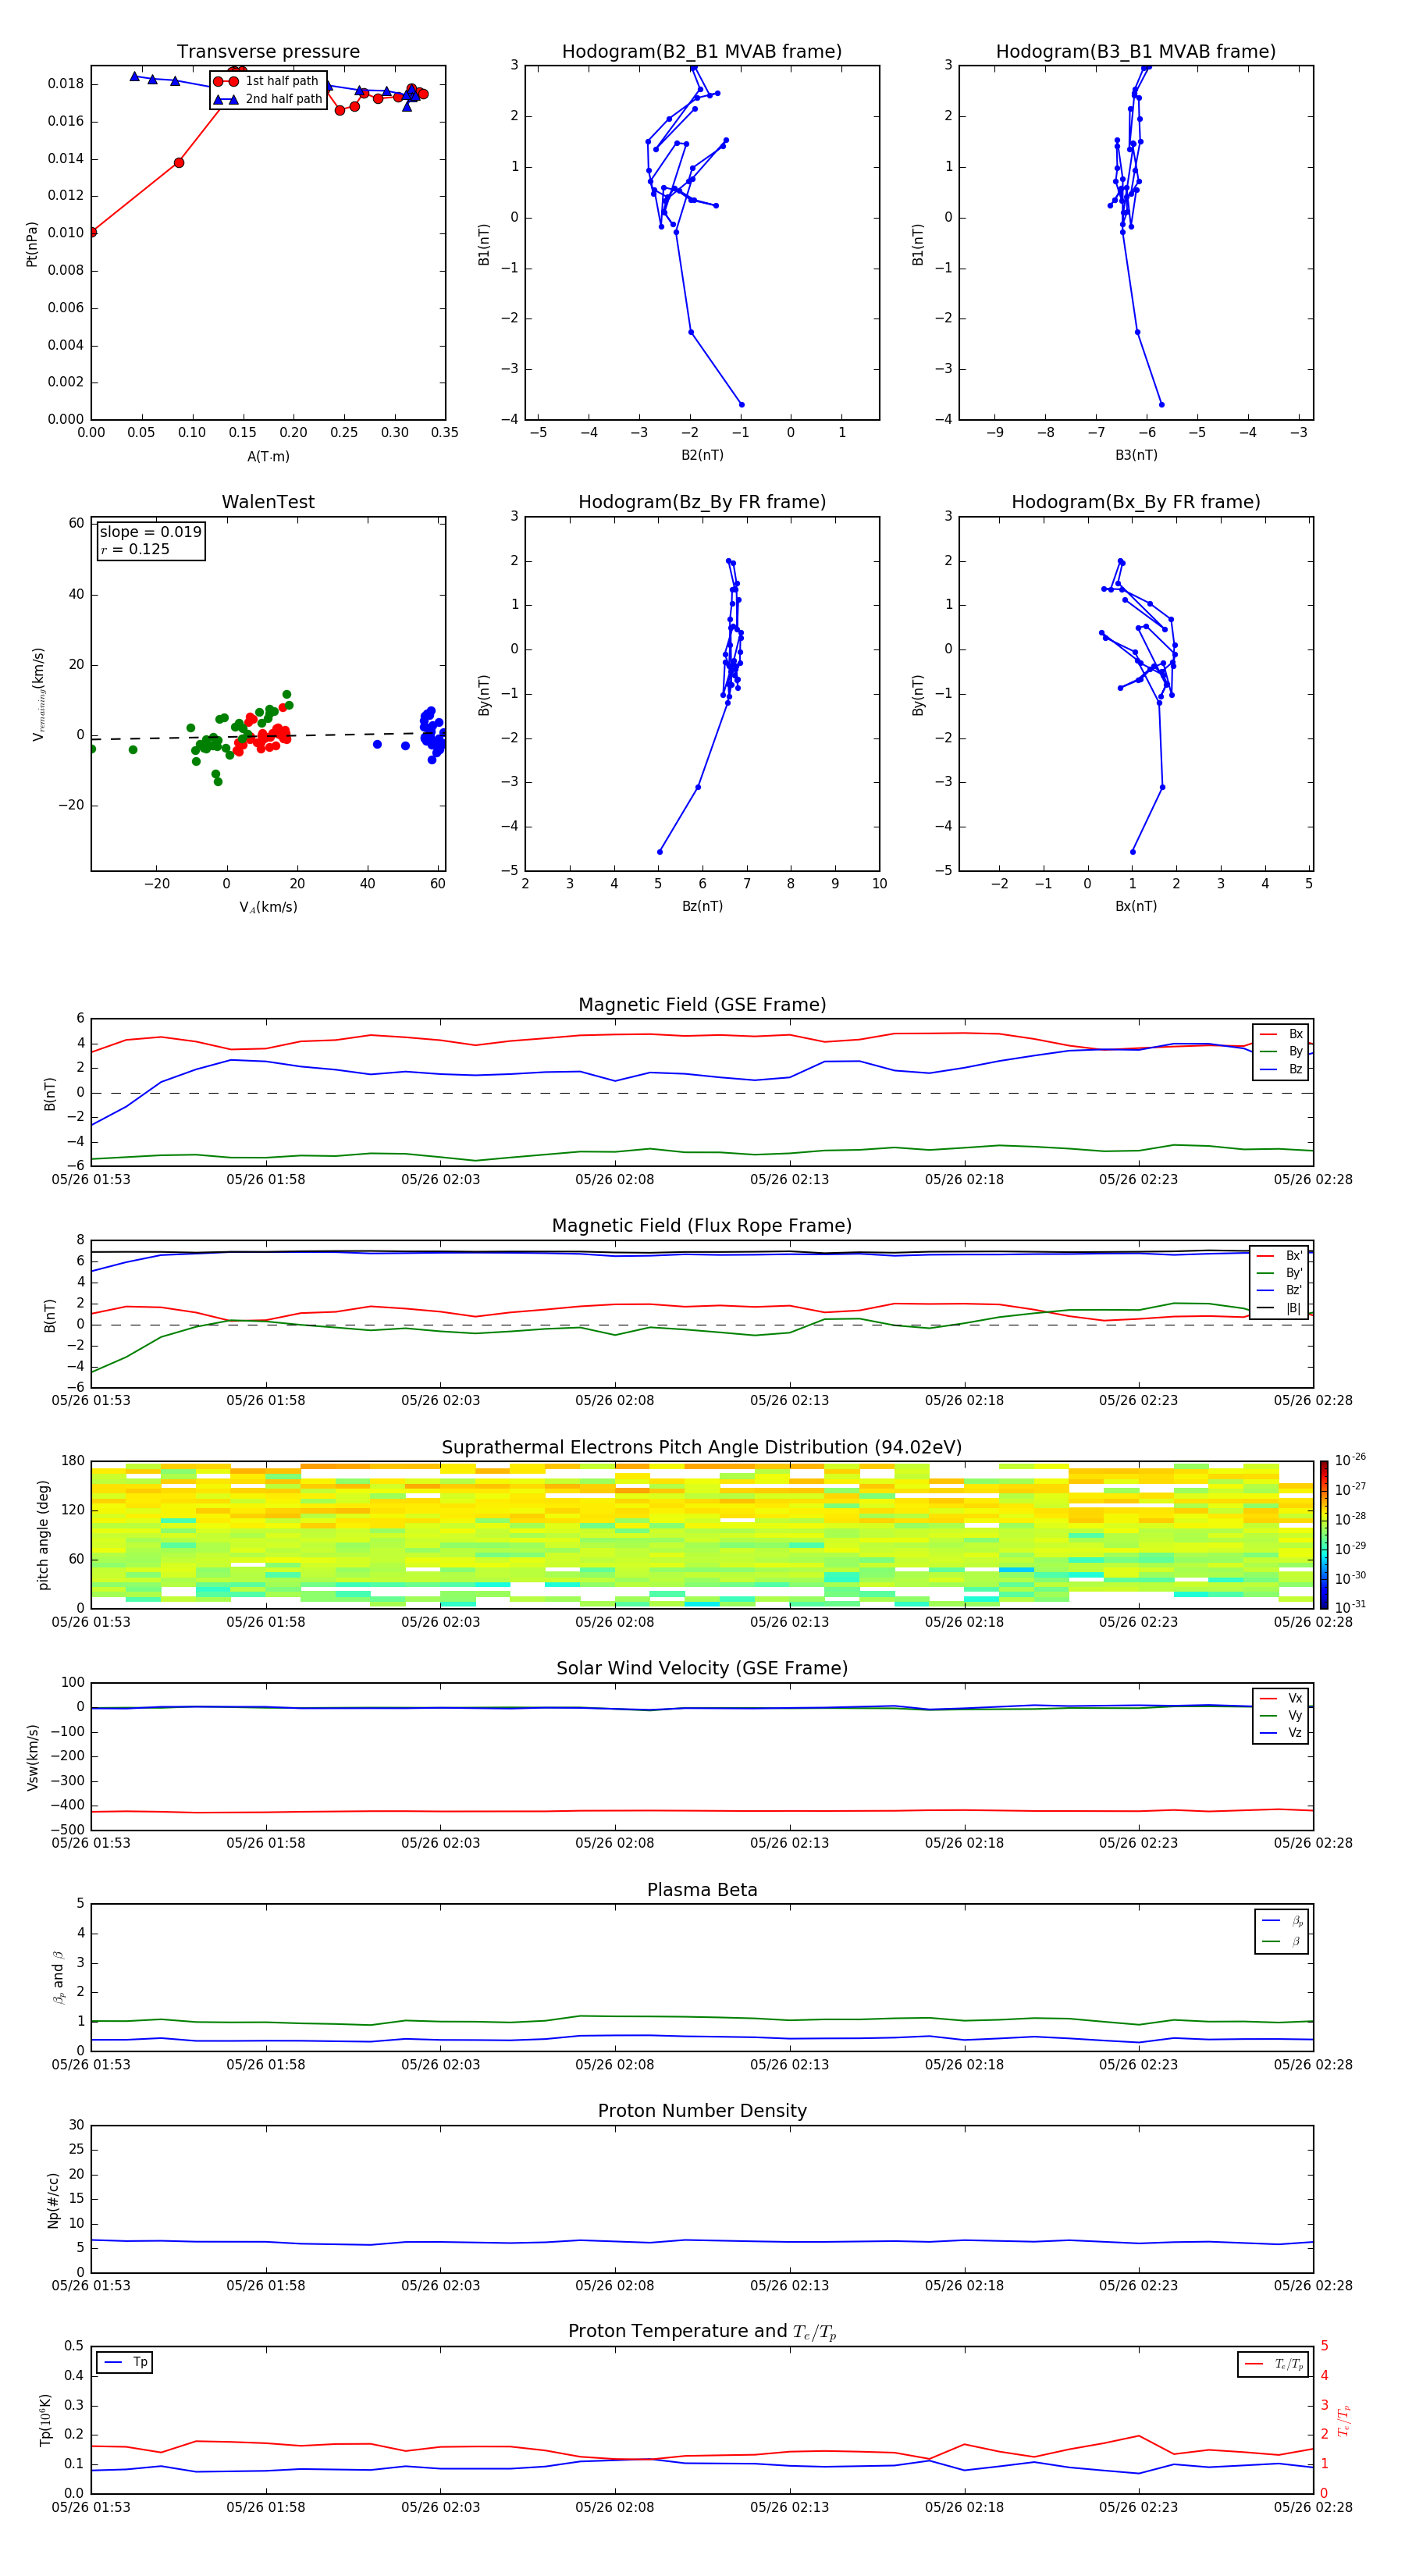Click the 'A(T·m)' x-axis label

pyautogui.click(x=268, y=457)
